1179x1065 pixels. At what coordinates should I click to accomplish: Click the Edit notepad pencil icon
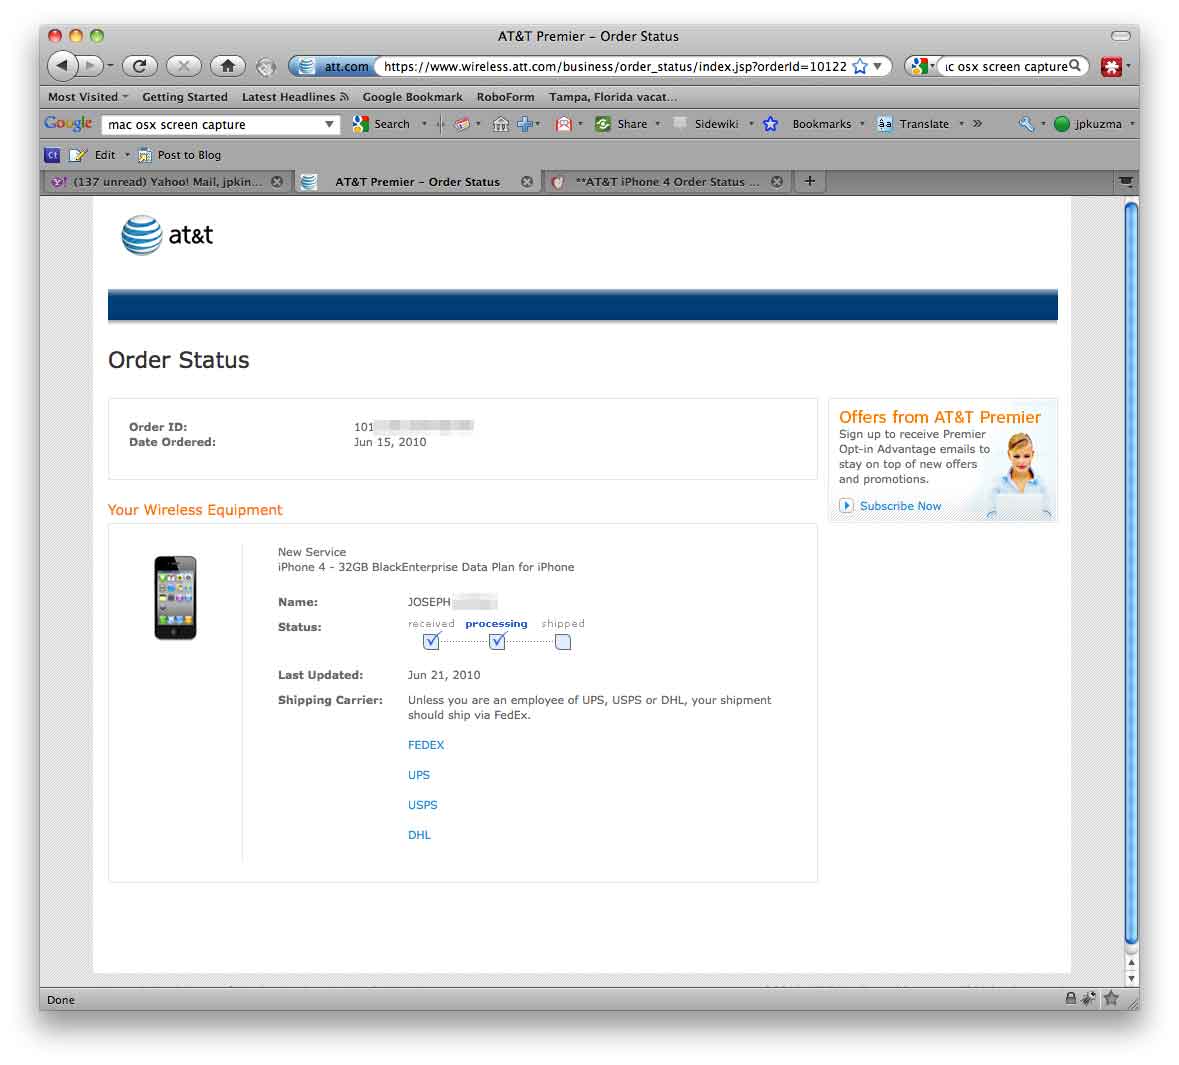[x=77, y=155]
